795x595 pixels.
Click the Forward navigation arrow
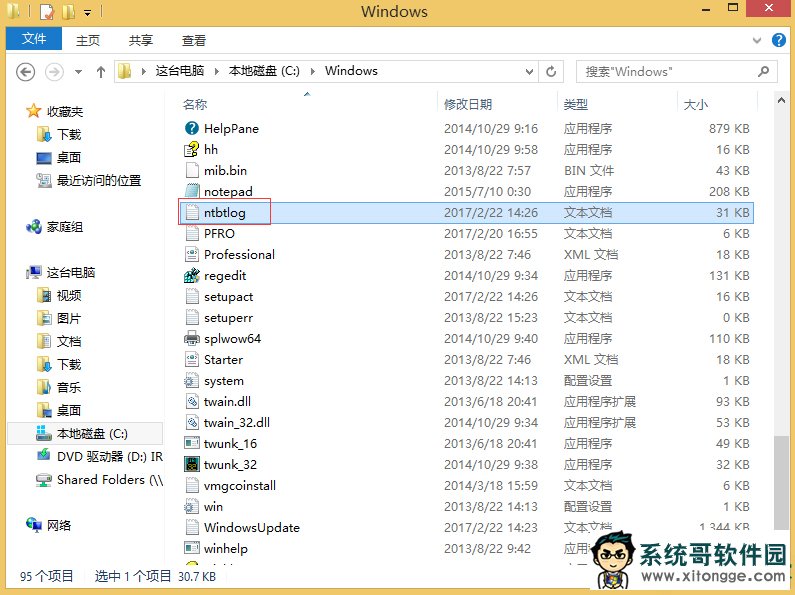pyautogui.click(x=54, y=72)
